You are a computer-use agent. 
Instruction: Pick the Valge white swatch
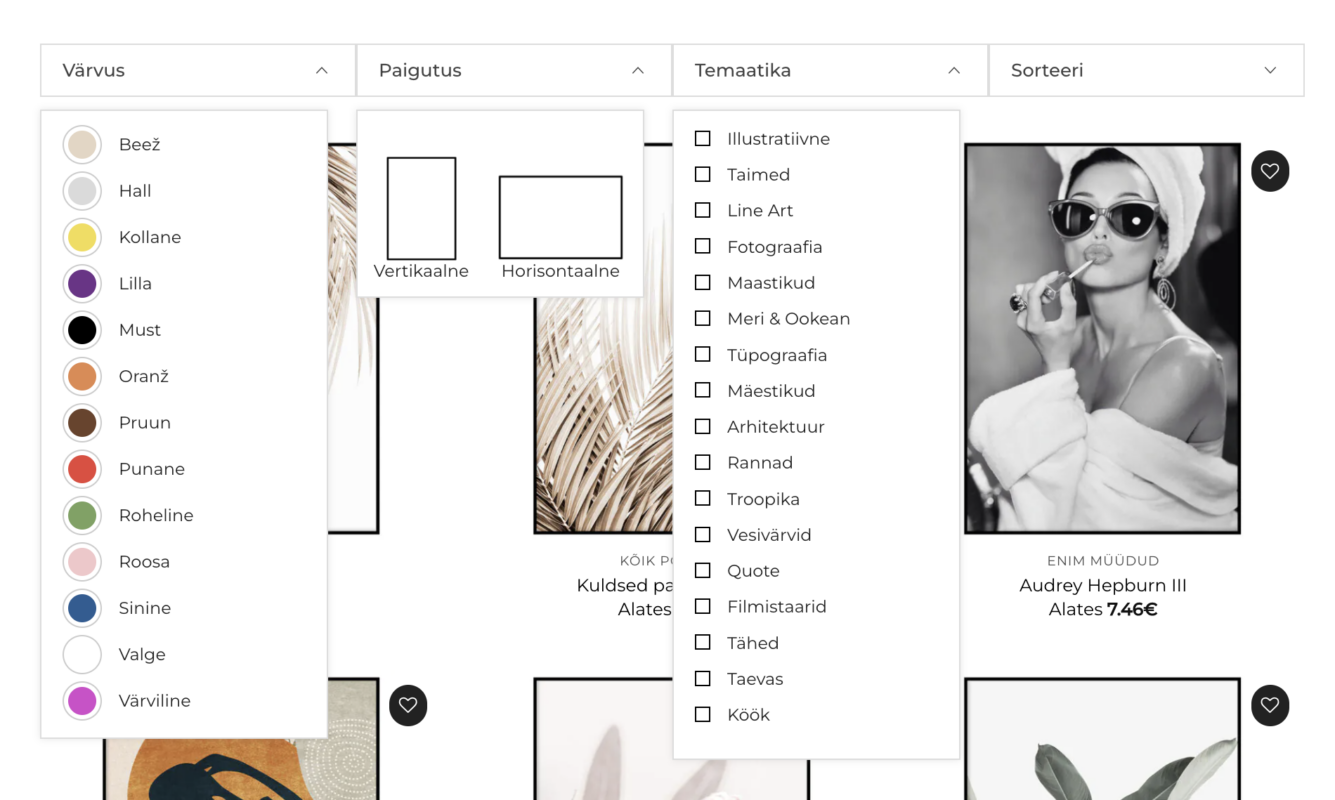pyautogui.click(x=82, y=655)
